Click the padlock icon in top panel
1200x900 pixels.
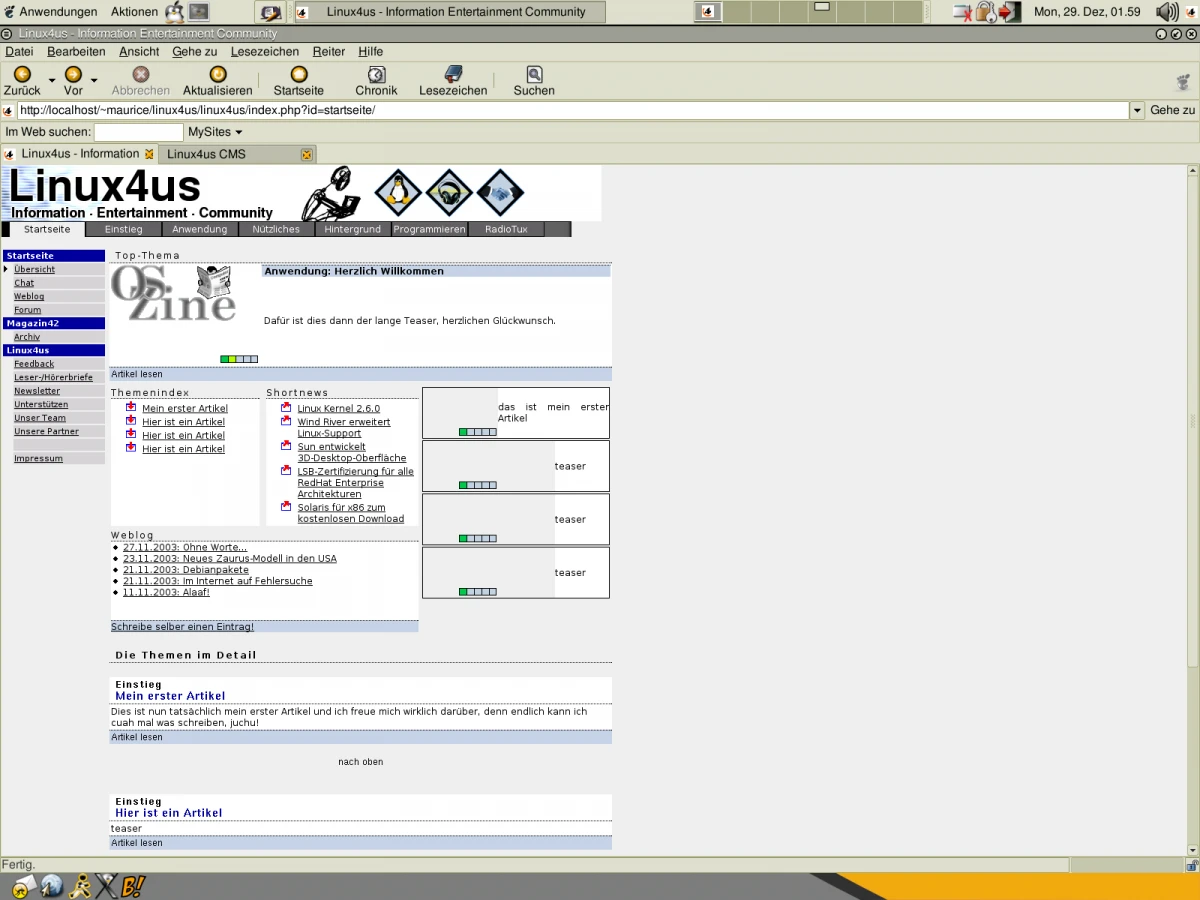pos(986,12)
